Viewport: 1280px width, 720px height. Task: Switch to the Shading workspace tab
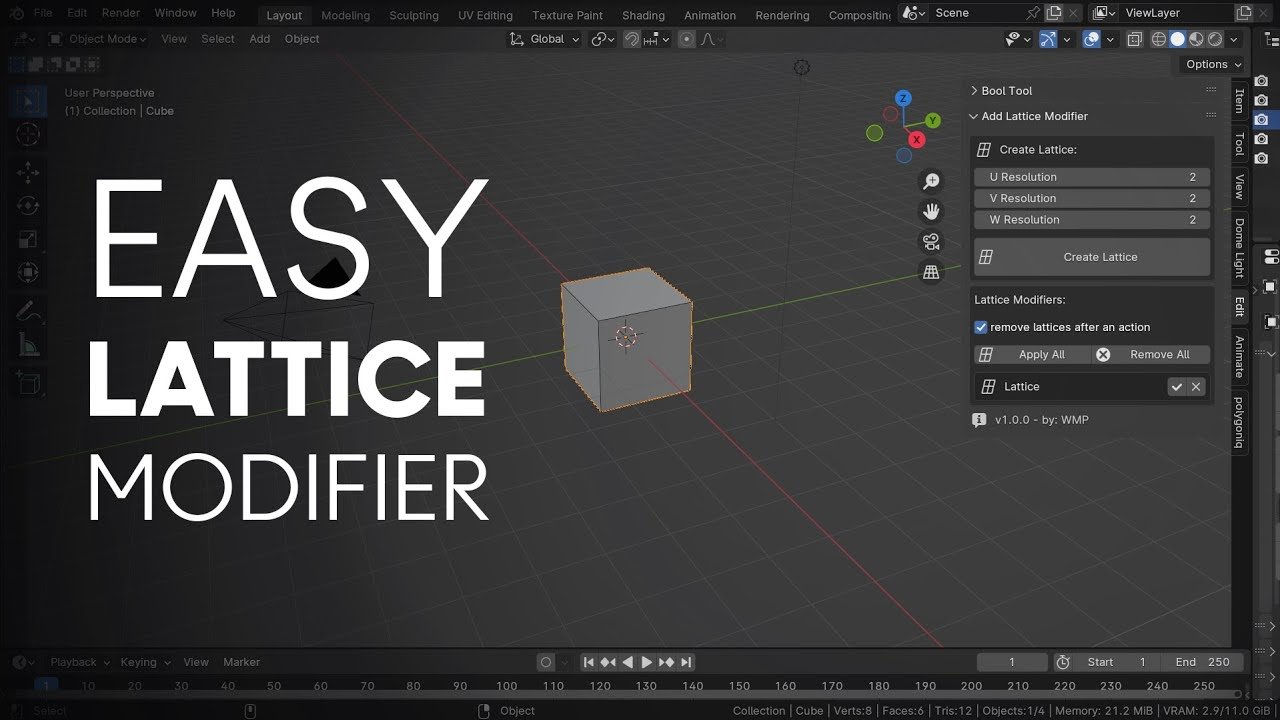(643, 15)
